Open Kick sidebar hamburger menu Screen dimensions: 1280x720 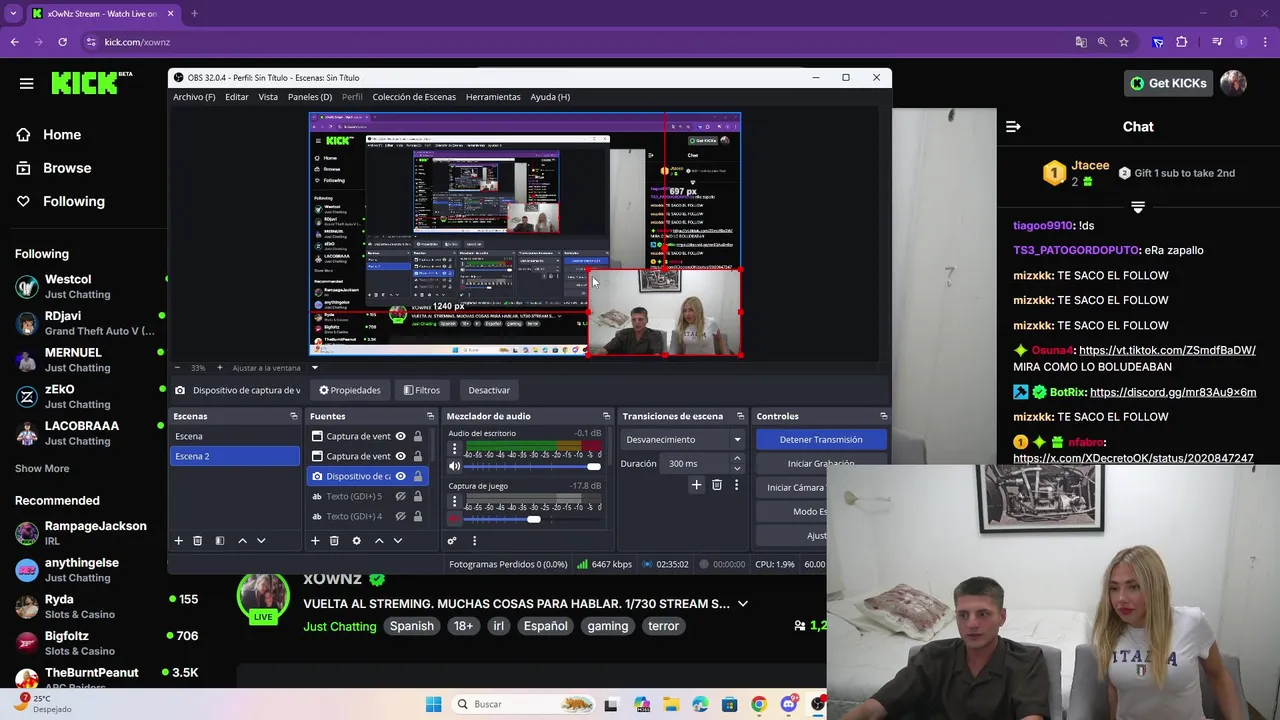[27, 83]
